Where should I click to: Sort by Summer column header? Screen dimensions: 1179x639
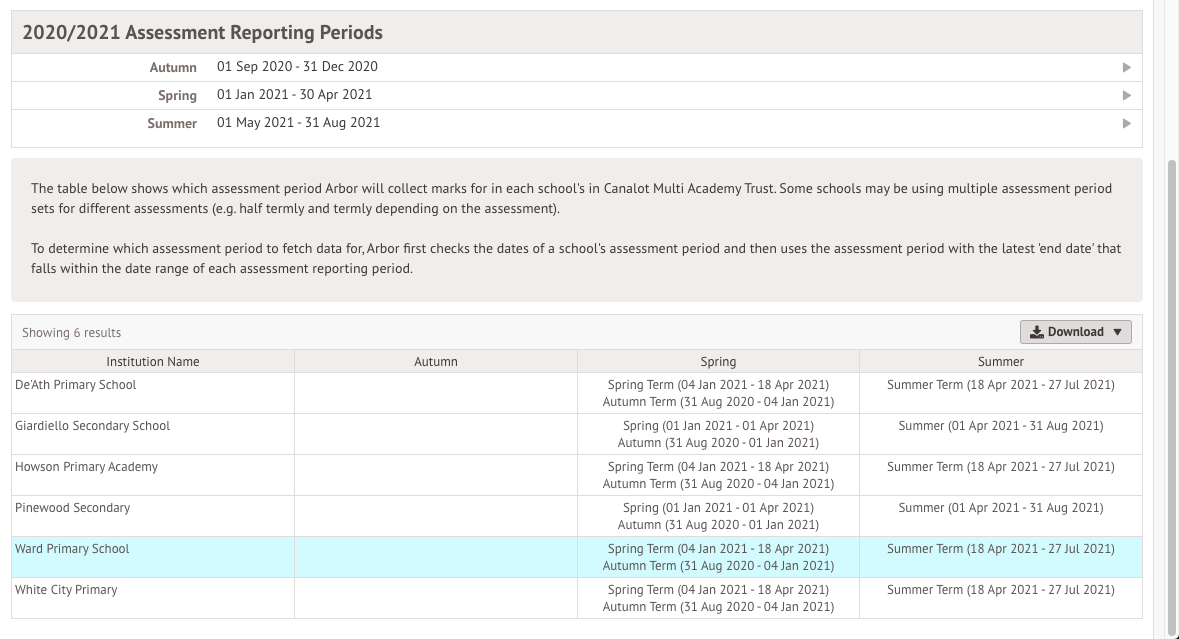[1001, 362]
